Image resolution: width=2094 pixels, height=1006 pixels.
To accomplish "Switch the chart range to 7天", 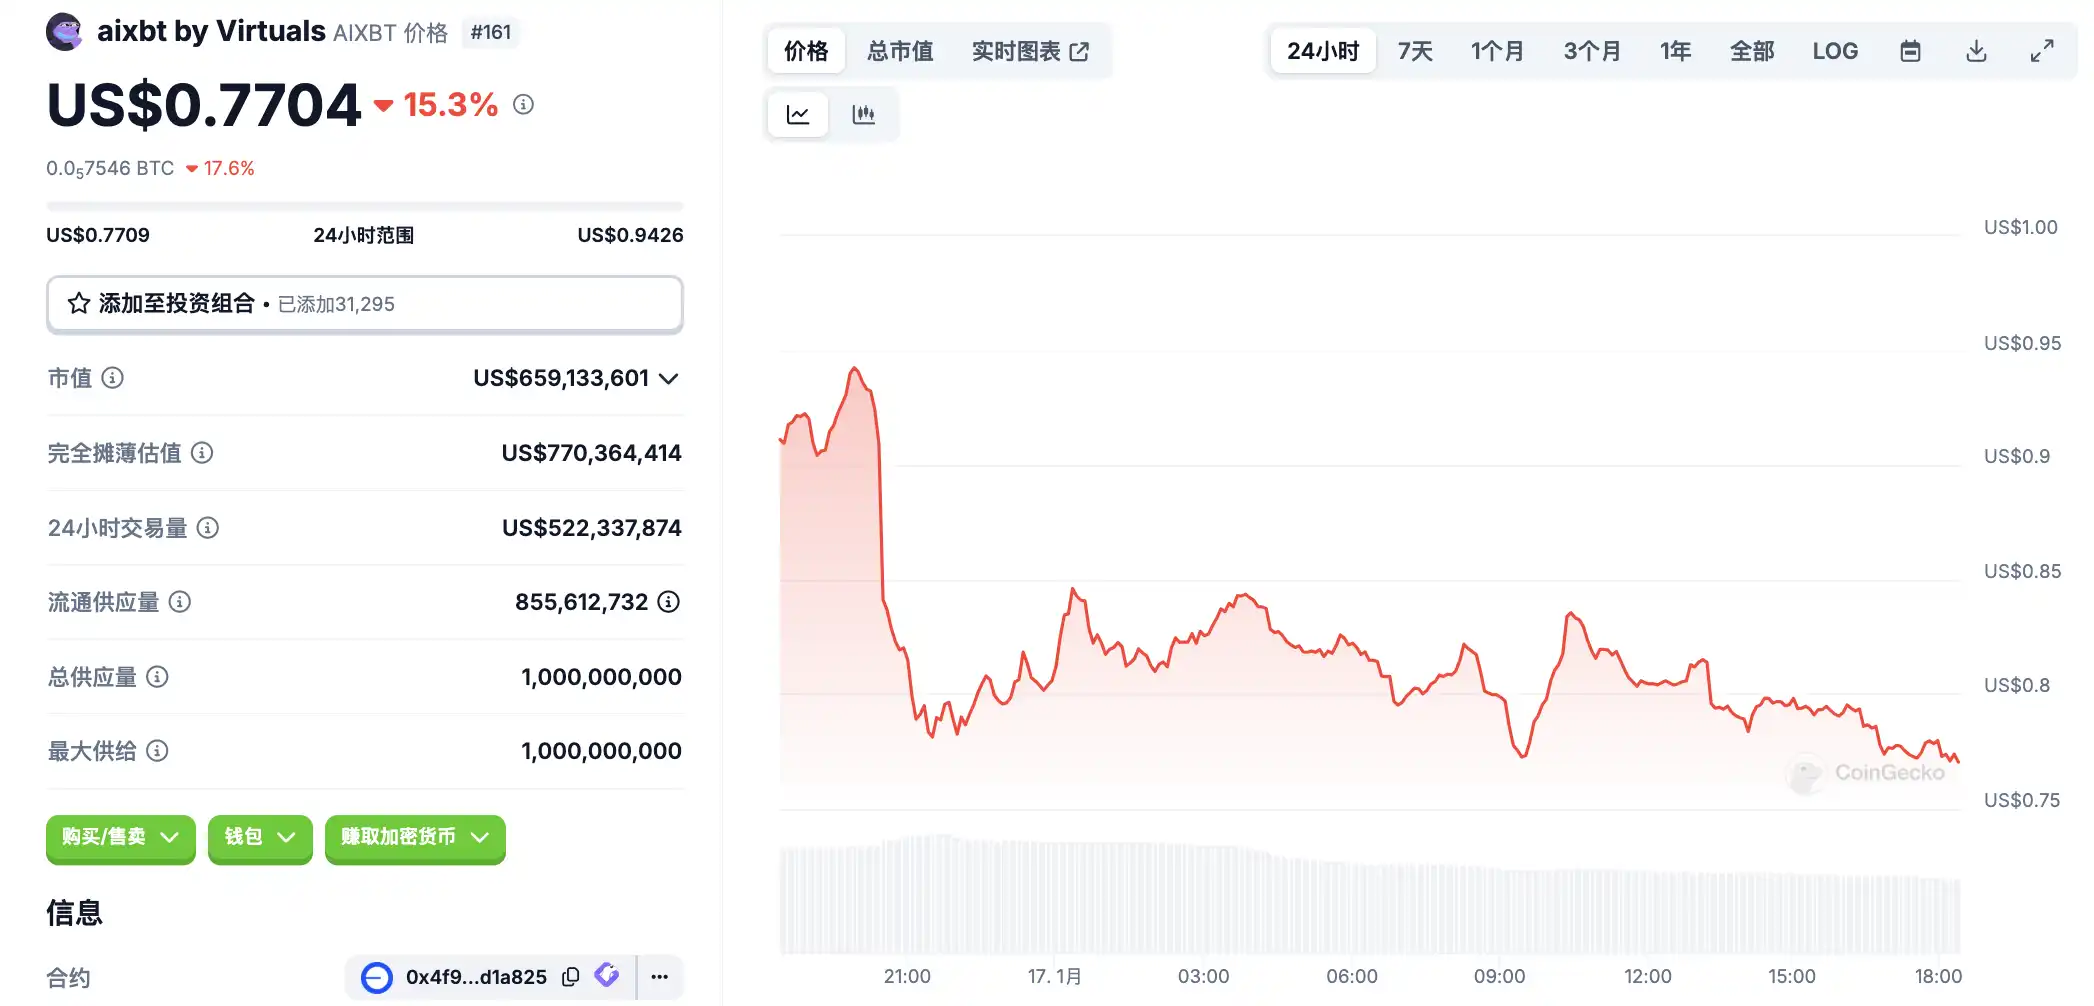I will pos(1415,51).
